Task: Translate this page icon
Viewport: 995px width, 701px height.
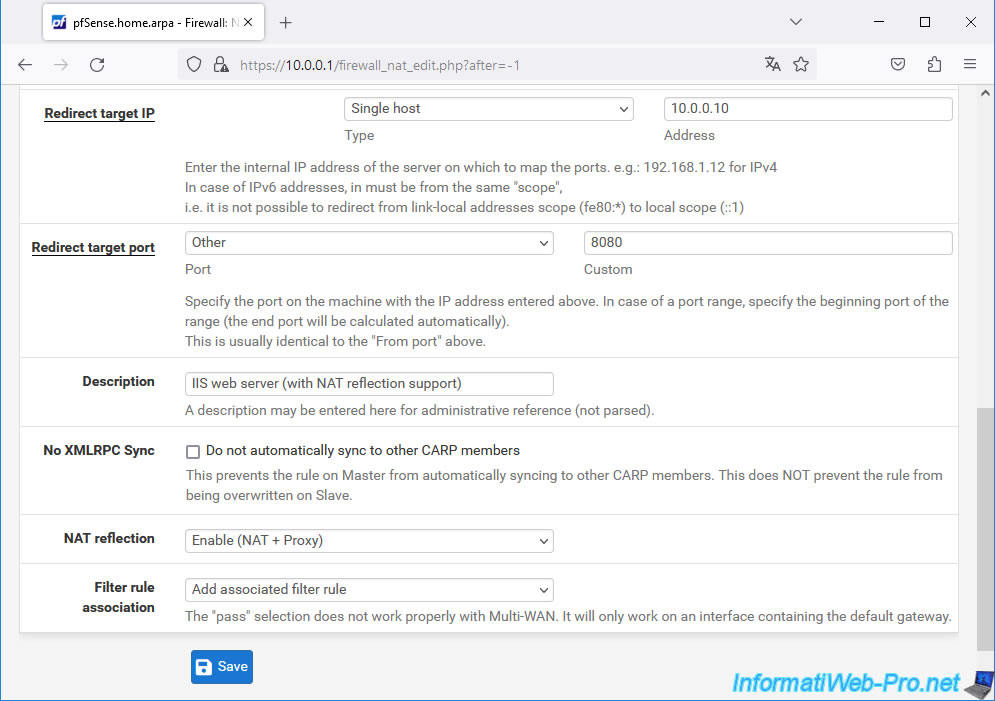Action: [772, 64]
